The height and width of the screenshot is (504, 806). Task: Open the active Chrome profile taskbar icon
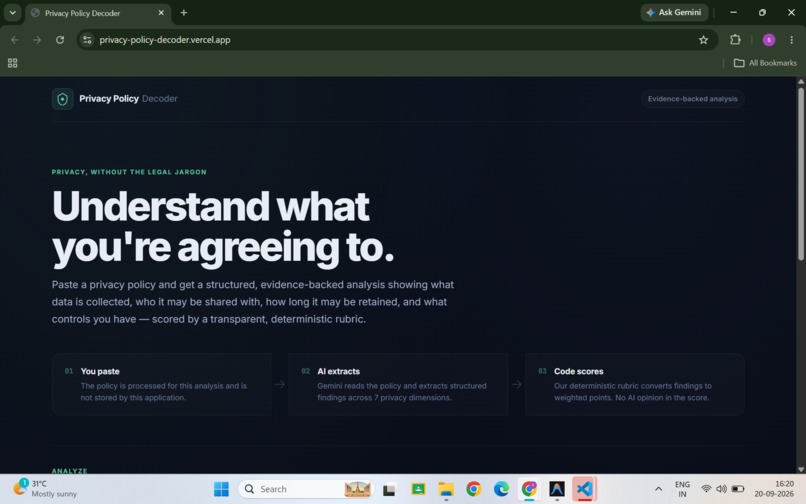coord(529,489)
